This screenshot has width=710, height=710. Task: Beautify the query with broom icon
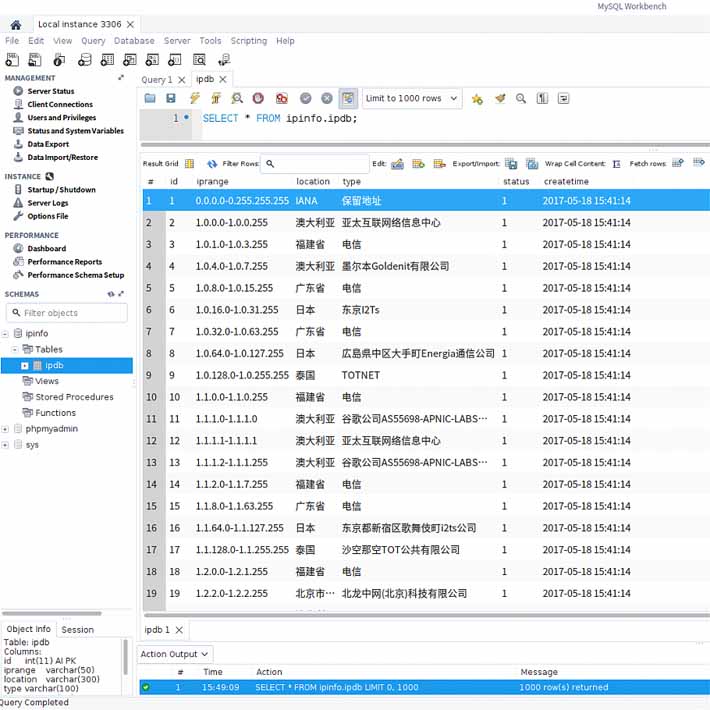[x=500, y=98]
